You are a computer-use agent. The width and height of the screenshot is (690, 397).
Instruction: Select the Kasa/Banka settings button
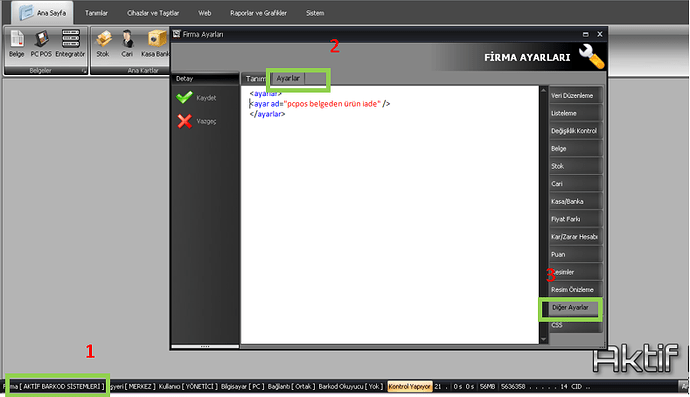click(574, 202)
